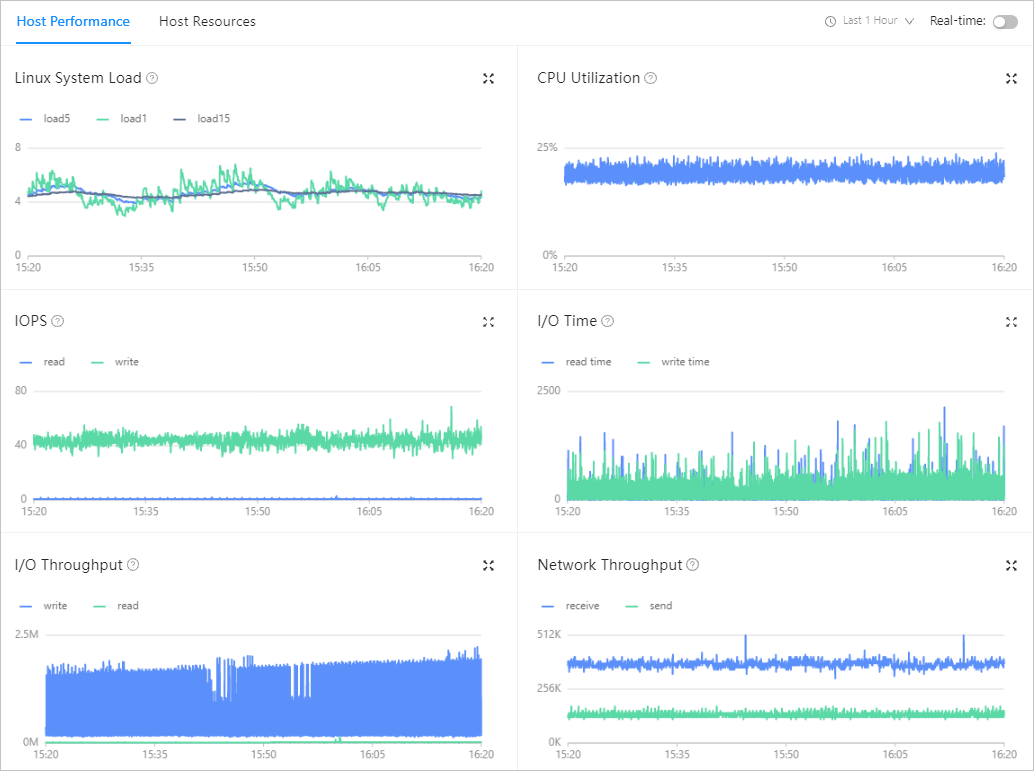Click the chevron arrow next to Last 1 Hour
The height and width of the screenshot is (771, 1034).
tap(909, 21)
